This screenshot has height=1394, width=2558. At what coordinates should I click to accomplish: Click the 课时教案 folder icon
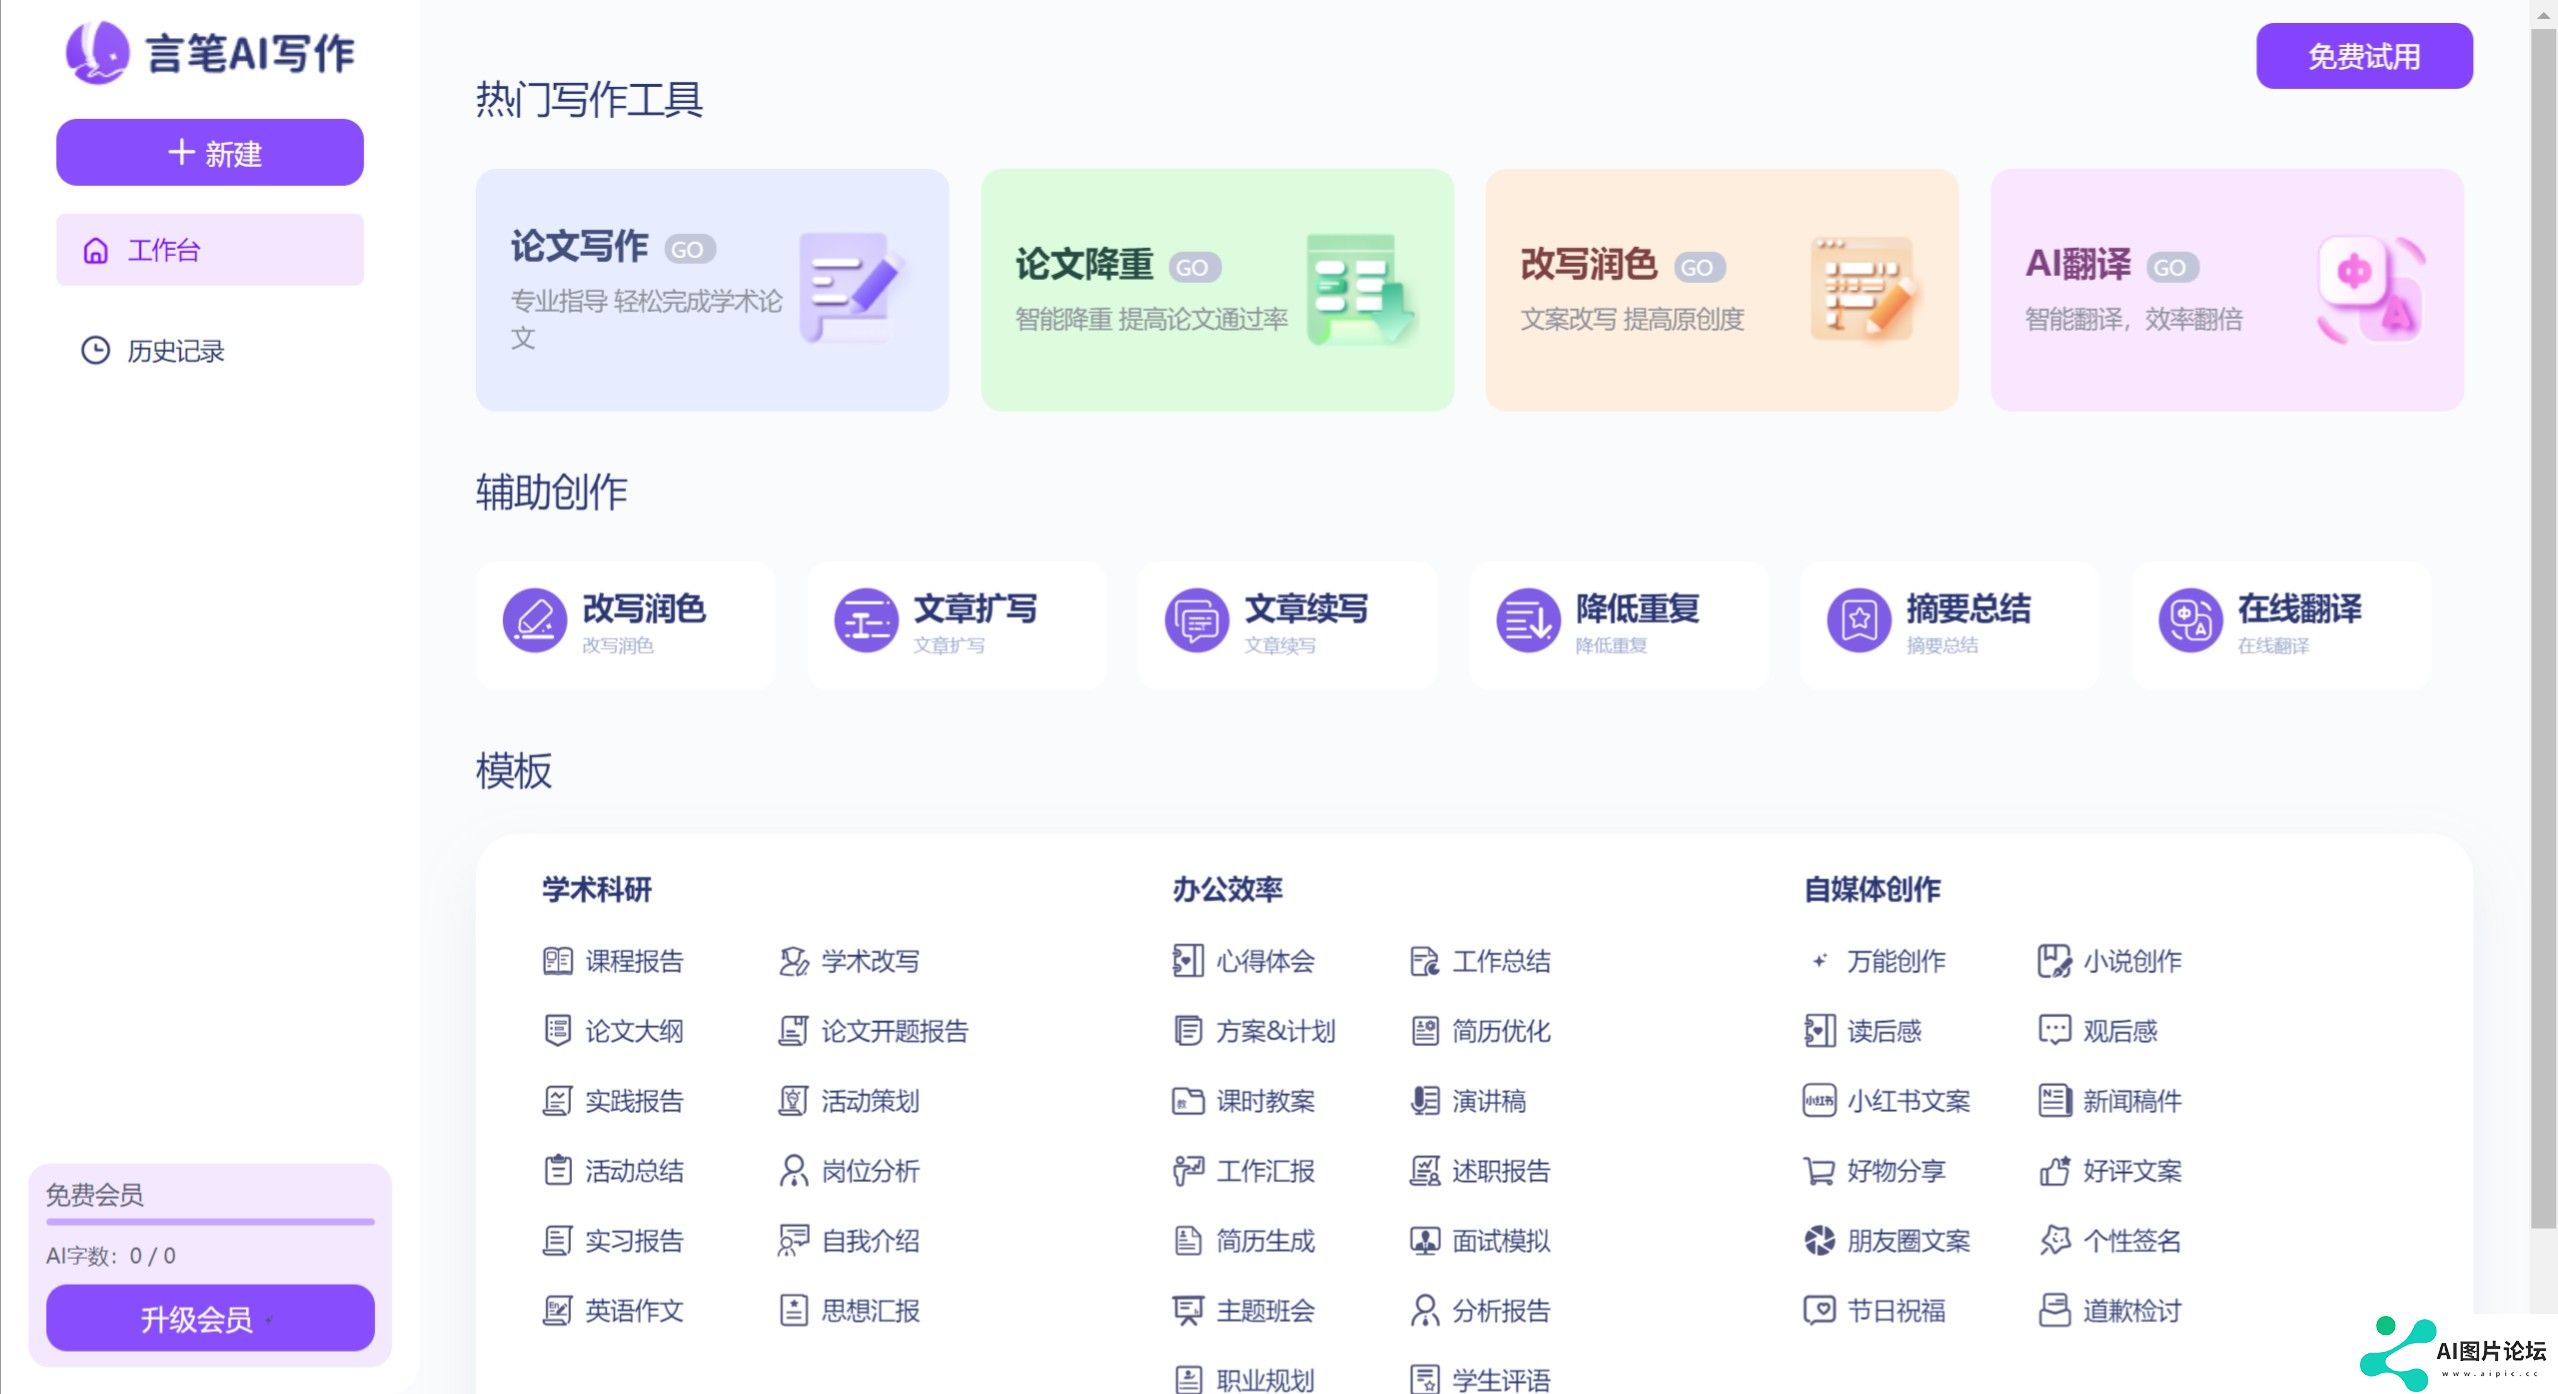click(x=1187, y=1101)
